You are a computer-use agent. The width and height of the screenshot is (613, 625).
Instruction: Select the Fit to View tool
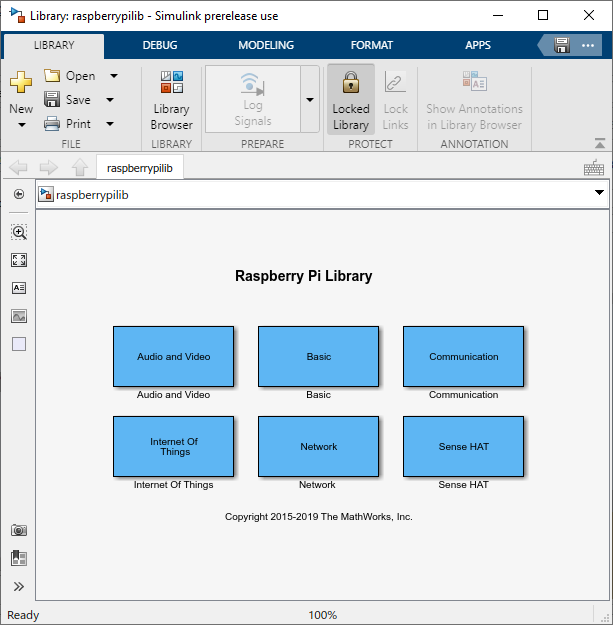tap(19, 260)
